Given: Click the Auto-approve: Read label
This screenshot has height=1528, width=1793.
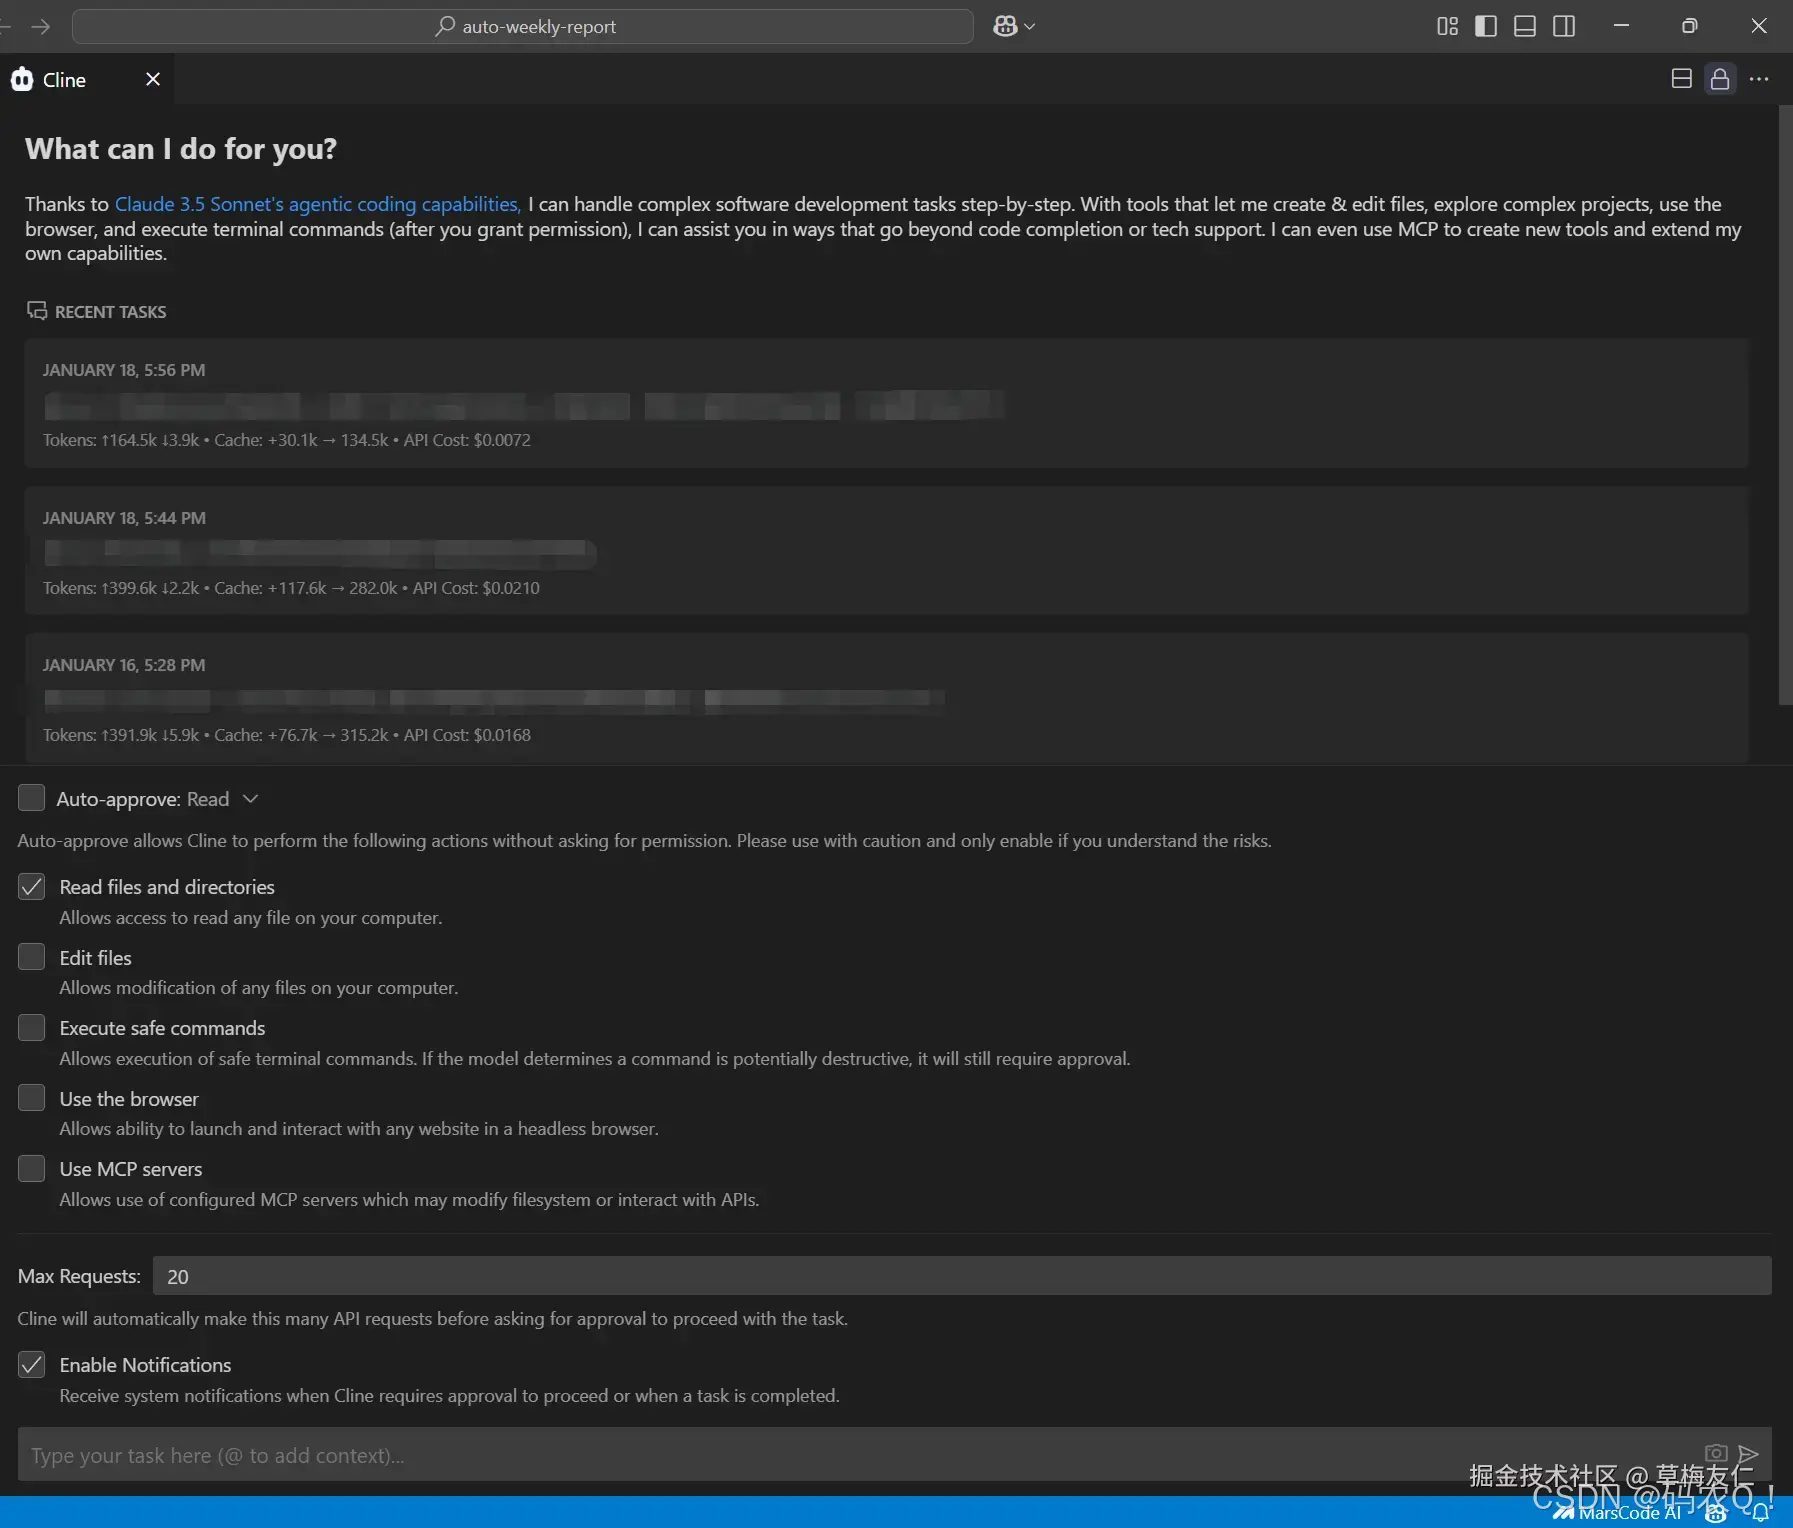Looking at the screenshot, I should pos(143,799).
